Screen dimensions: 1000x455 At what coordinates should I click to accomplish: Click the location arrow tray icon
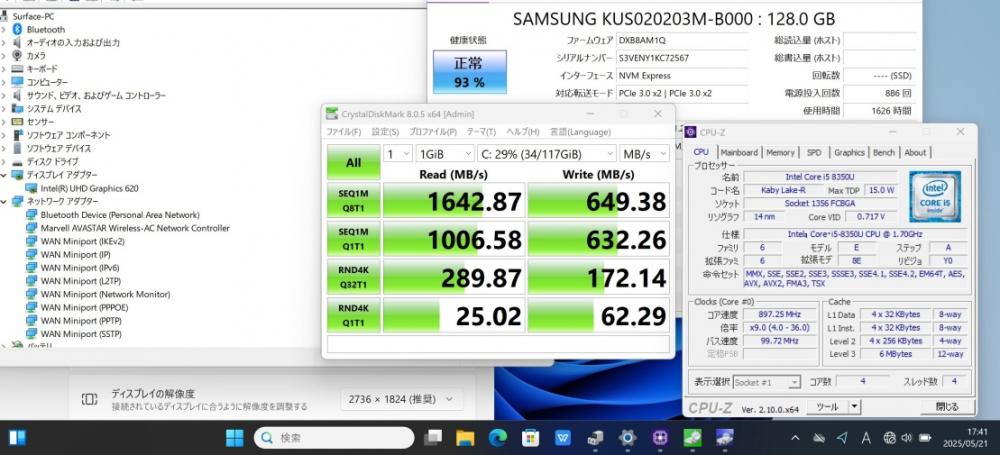842,438
